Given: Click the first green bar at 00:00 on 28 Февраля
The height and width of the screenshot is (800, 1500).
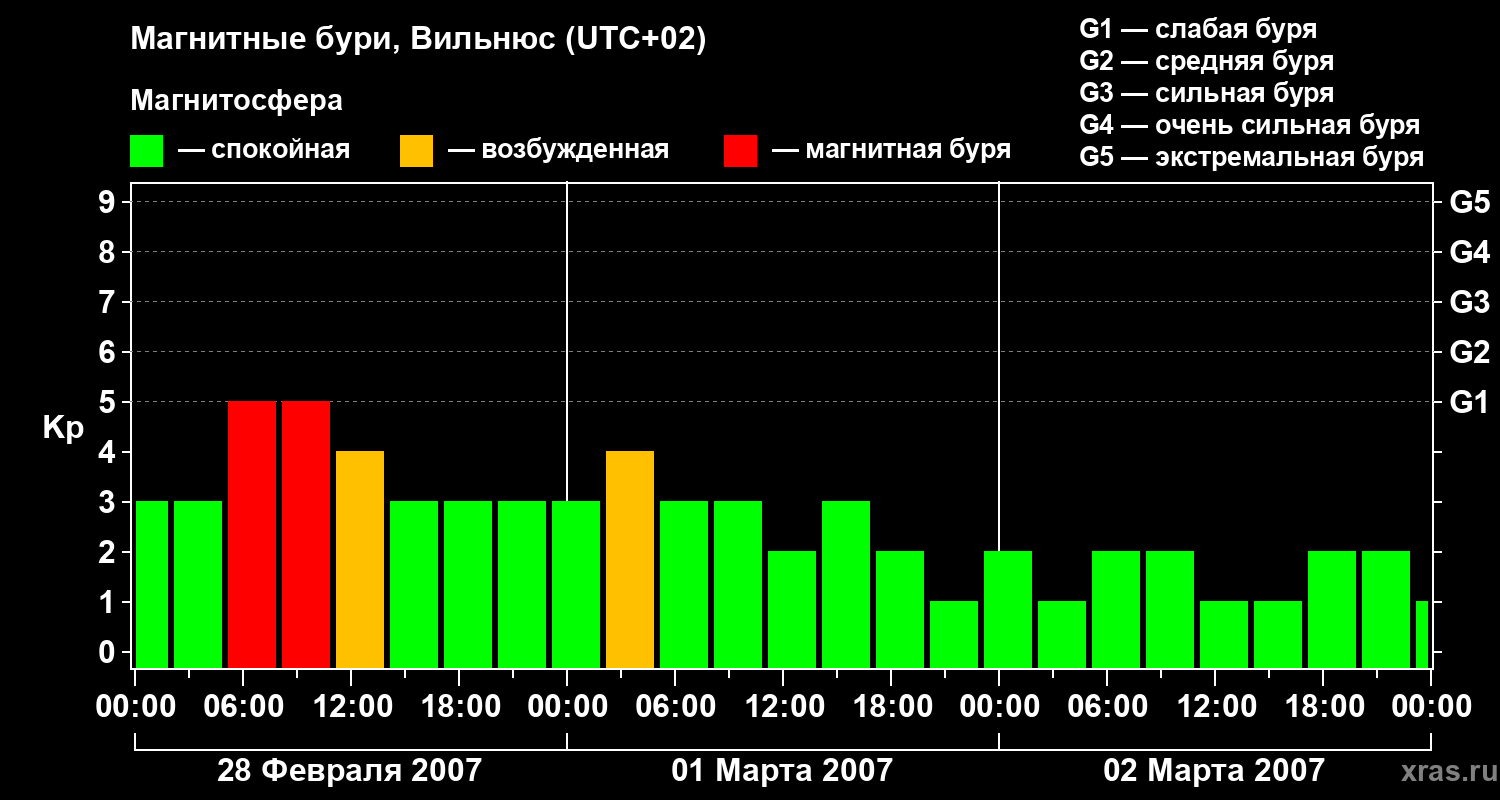Looking at the screenshot, I should click(152, 585).
